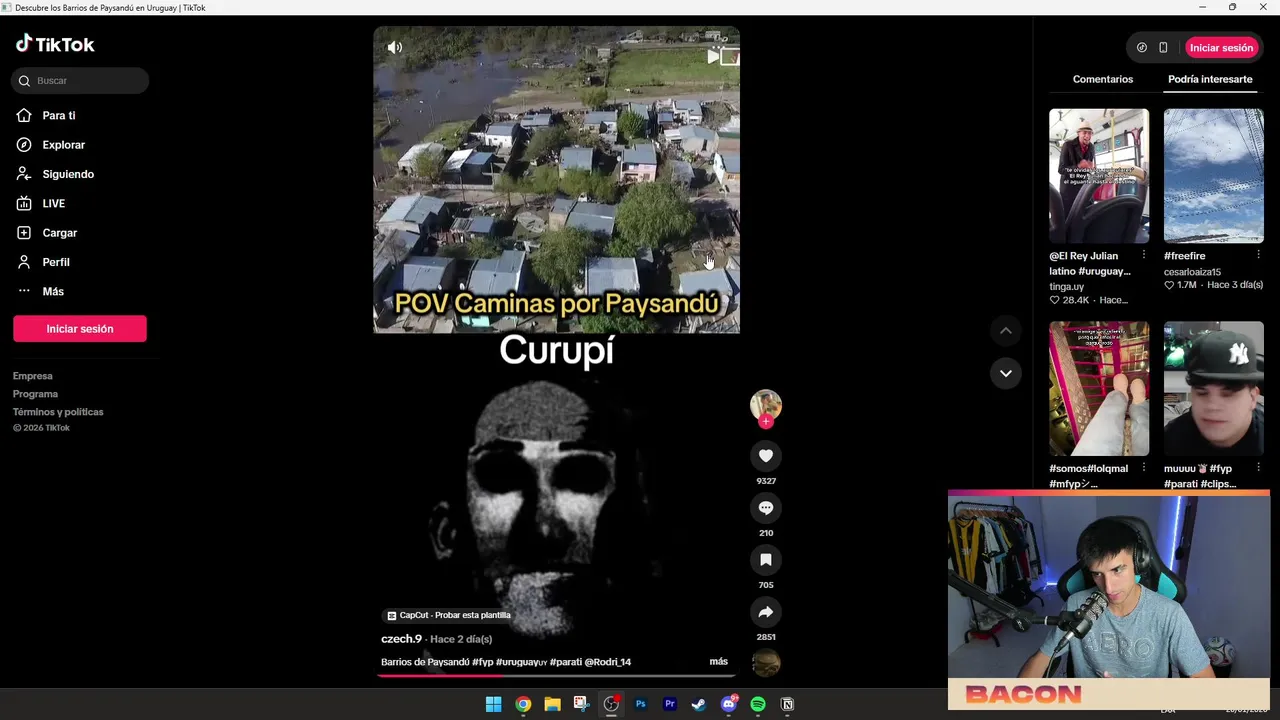The height and width of the screenshot is (720, 1280).
Task: Click the tinga.uy author name
Action: coord(1066,287)
